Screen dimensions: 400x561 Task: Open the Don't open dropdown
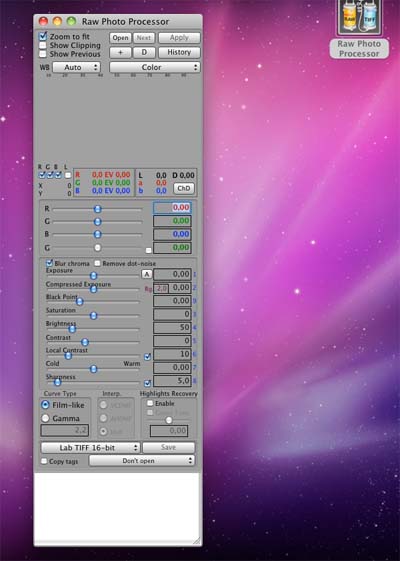coord(142,461)
